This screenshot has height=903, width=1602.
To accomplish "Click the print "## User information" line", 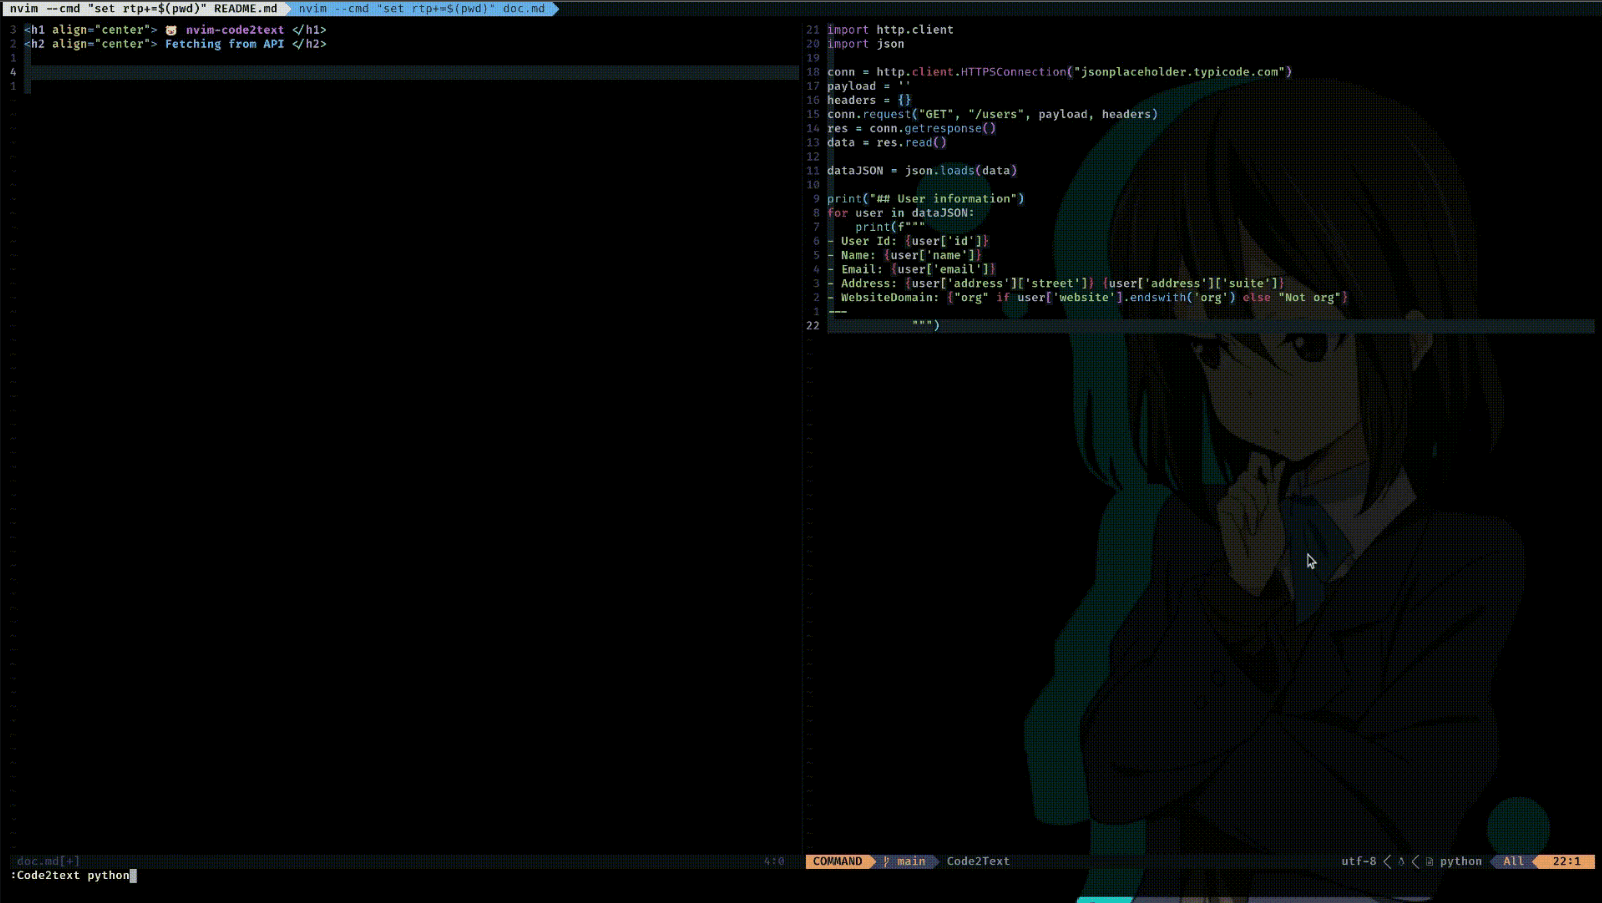I will click(x=925, y=198).
